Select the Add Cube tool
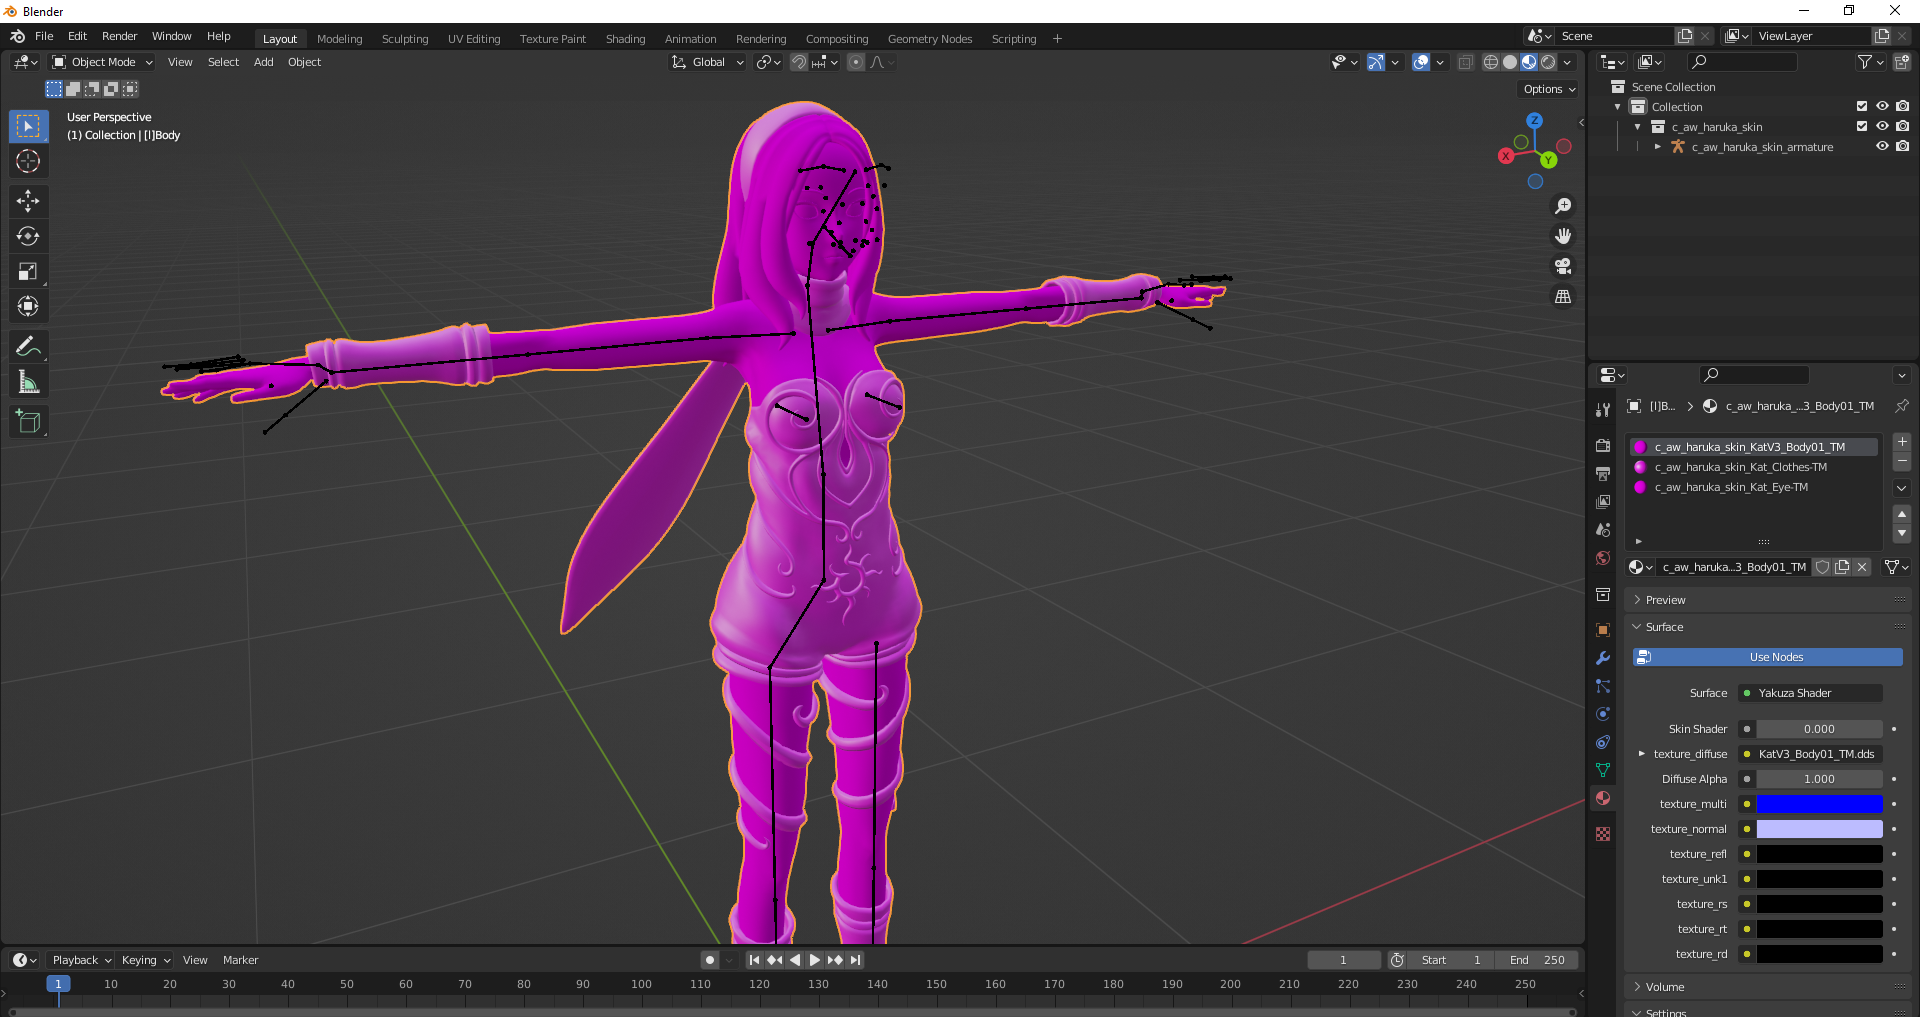The image size is (1920, 1017). coord(28,422)
